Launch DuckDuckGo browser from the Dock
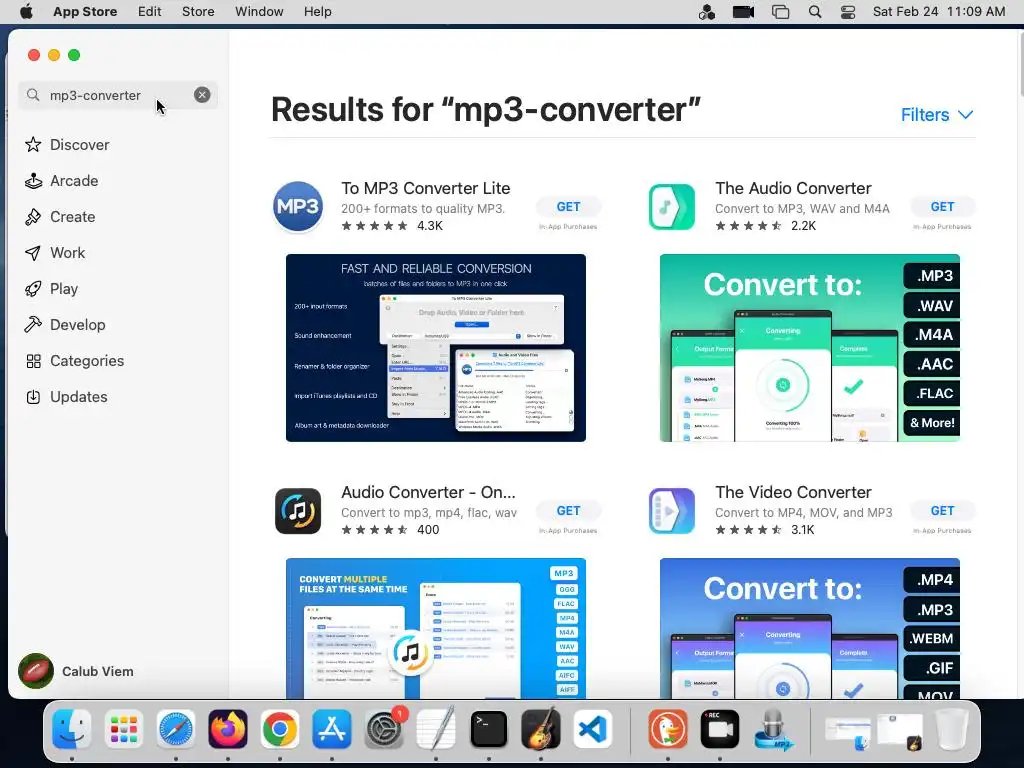Screen dimensions: 1024x768 667,729
